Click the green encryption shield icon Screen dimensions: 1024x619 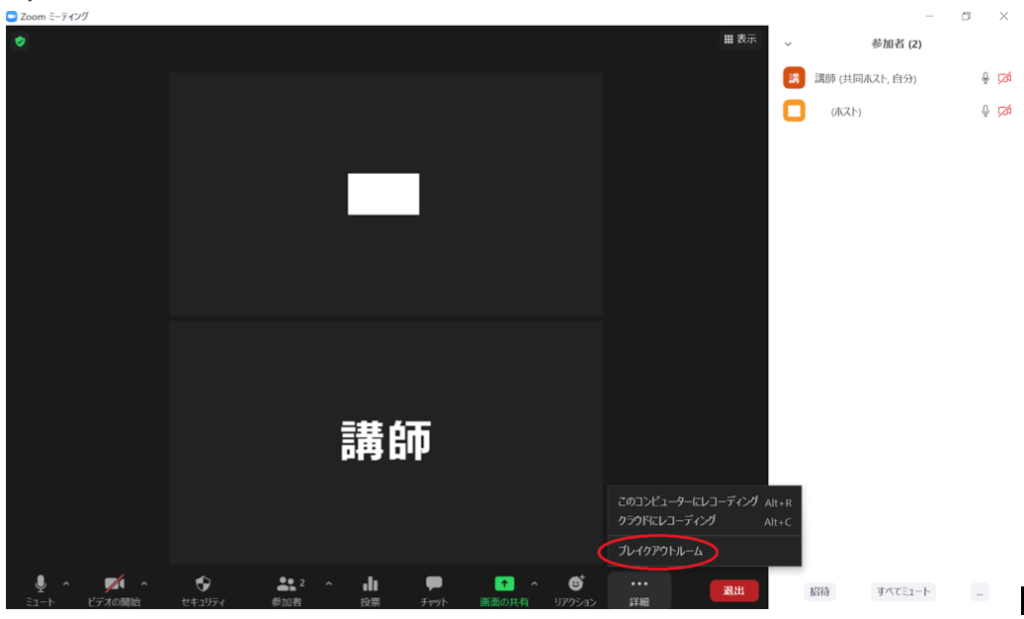pos(20,42)
